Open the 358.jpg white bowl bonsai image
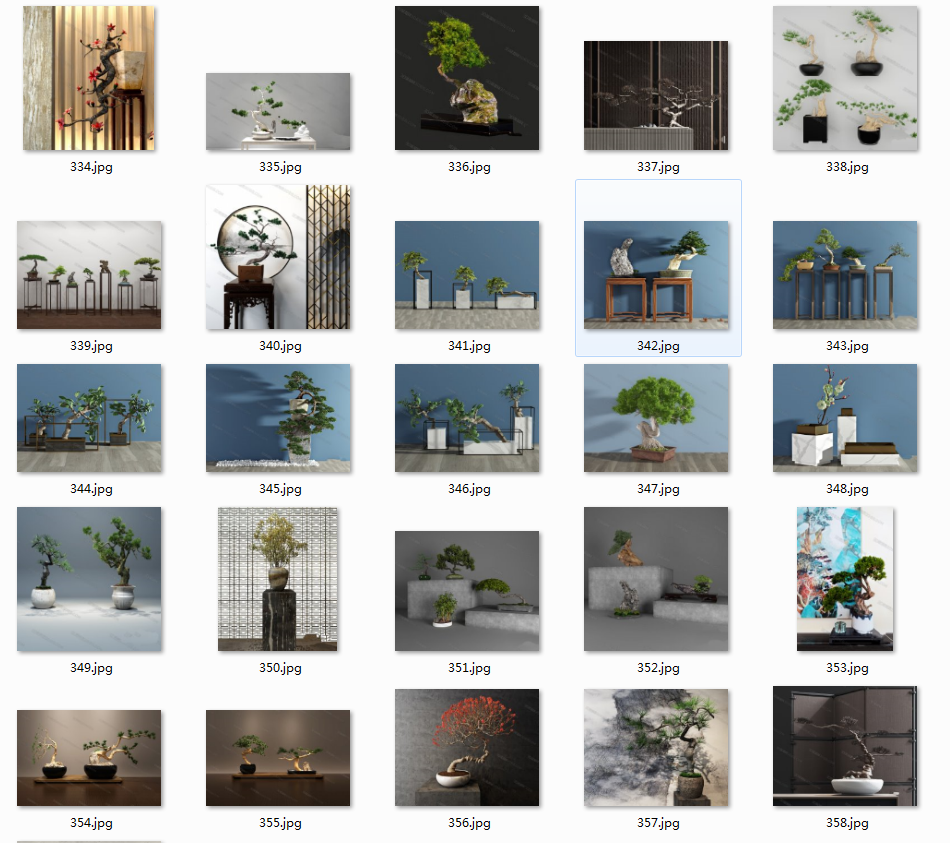This screenshot has height=843, width=950. pyautogui.click(x=845, y=746)
